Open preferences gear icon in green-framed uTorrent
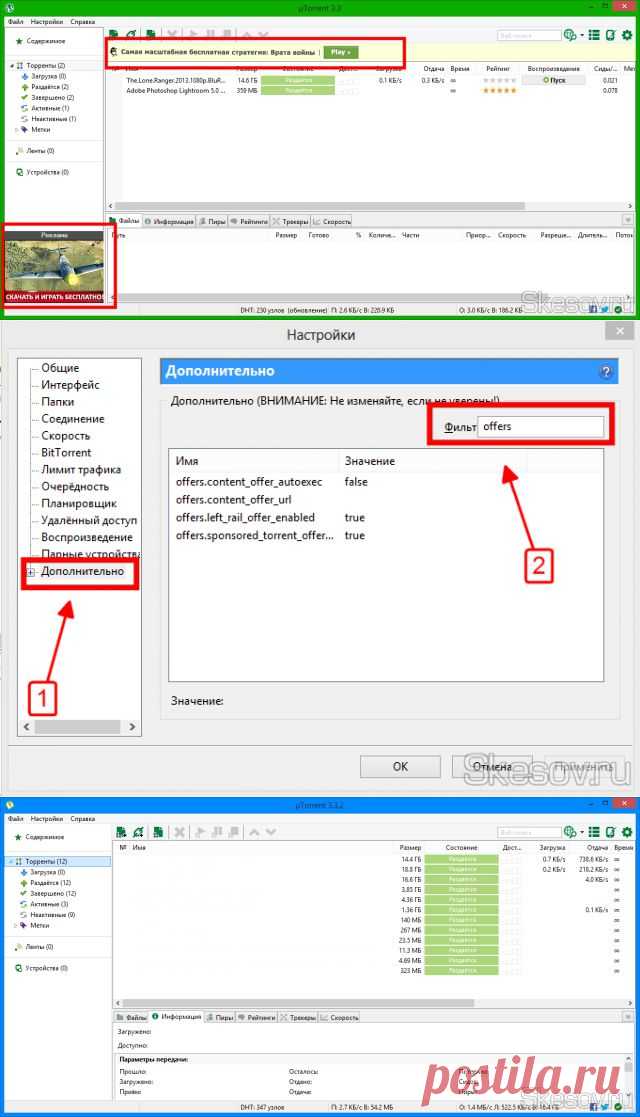 [626, 35]
